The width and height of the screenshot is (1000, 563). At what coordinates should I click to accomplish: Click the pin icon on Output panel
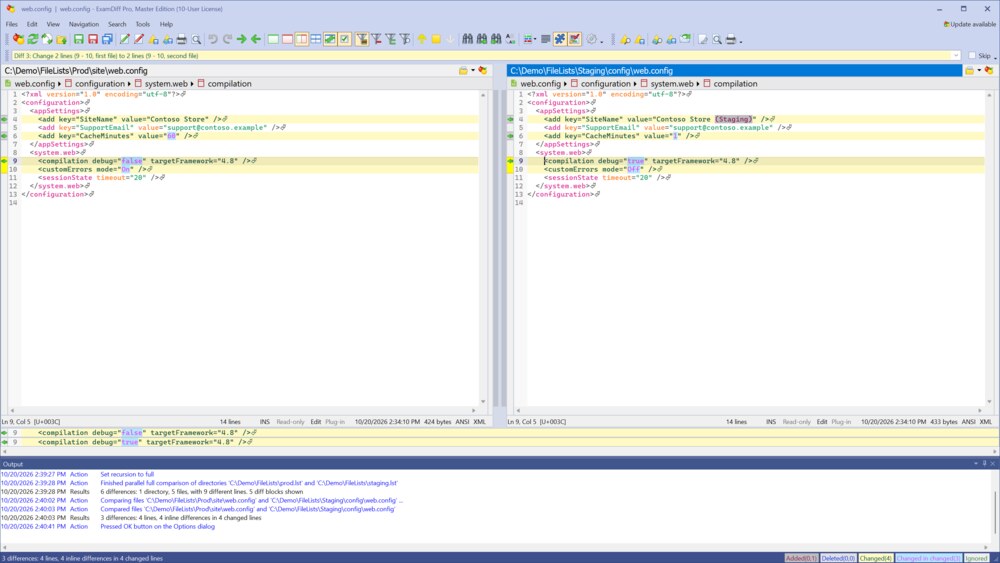point(984,464)
